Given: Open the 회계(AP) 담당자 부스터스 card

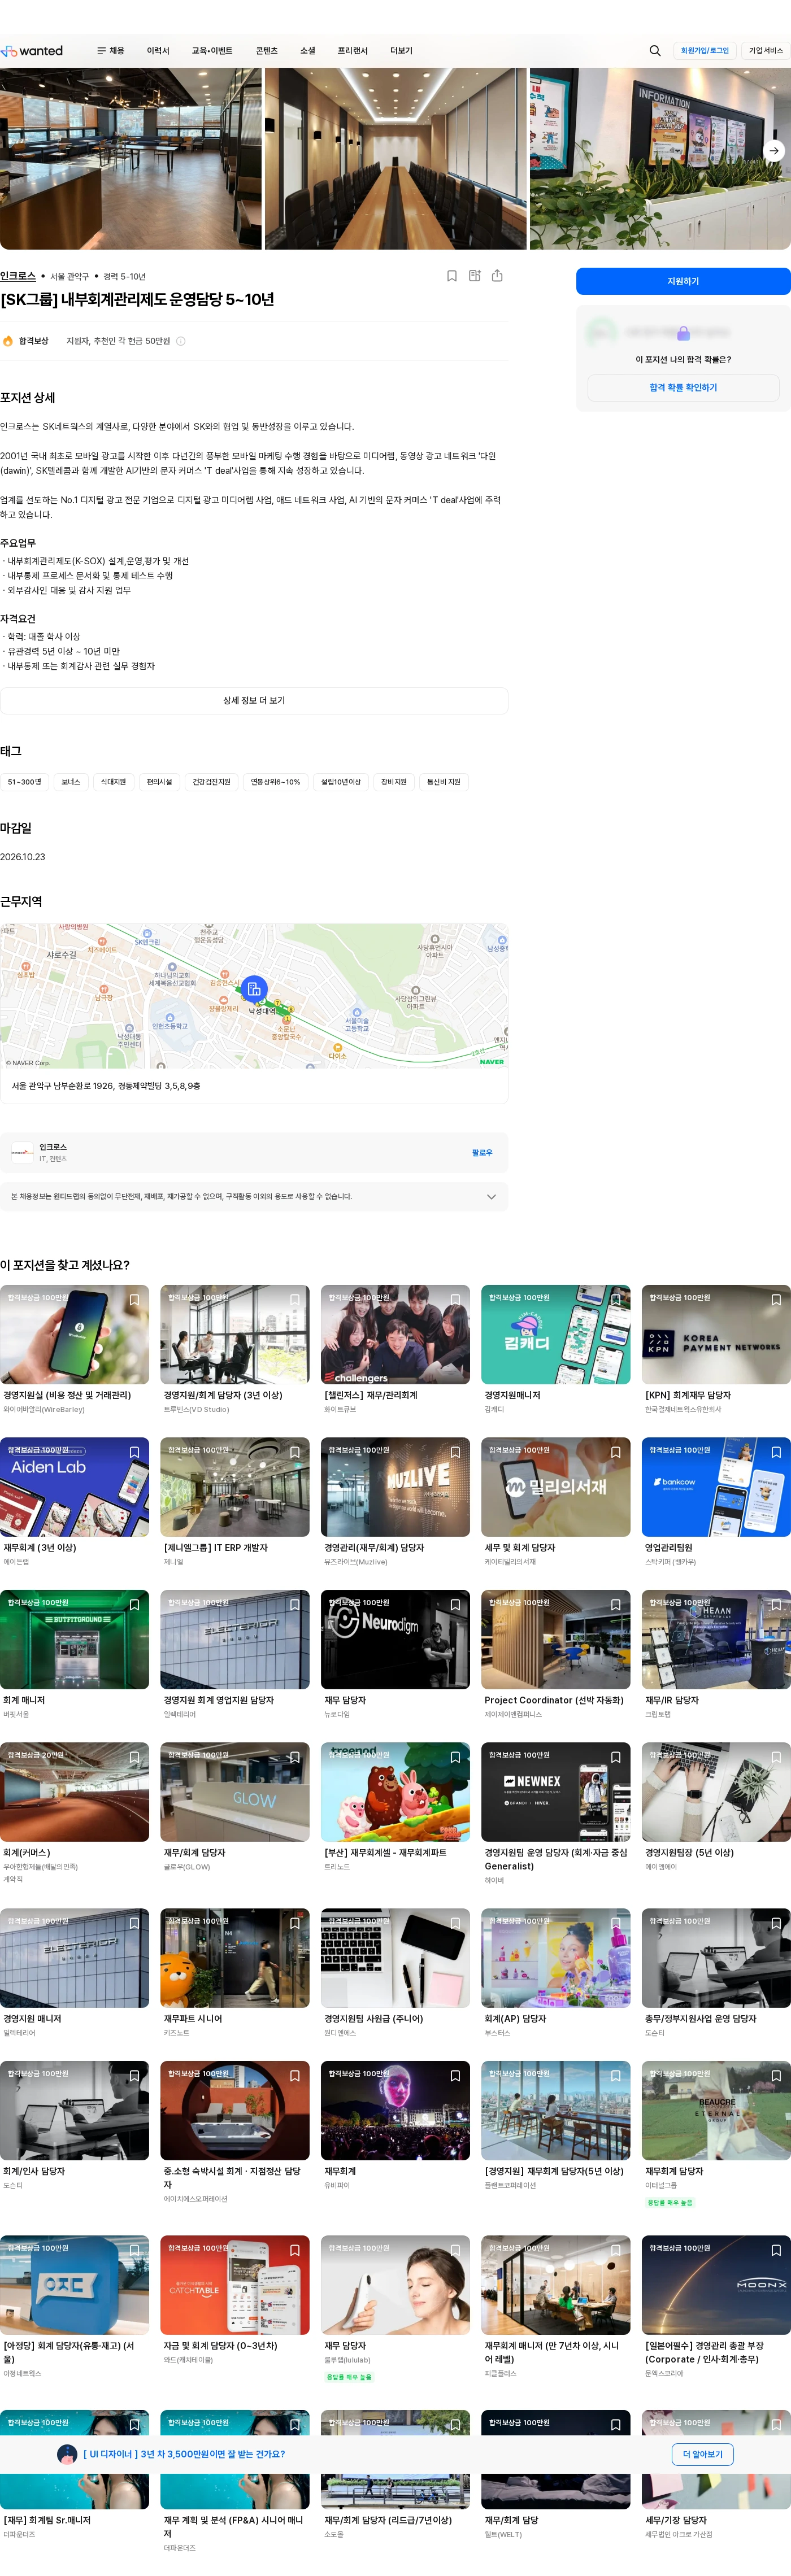Looking at the screenshot, I should [556, 1973].
